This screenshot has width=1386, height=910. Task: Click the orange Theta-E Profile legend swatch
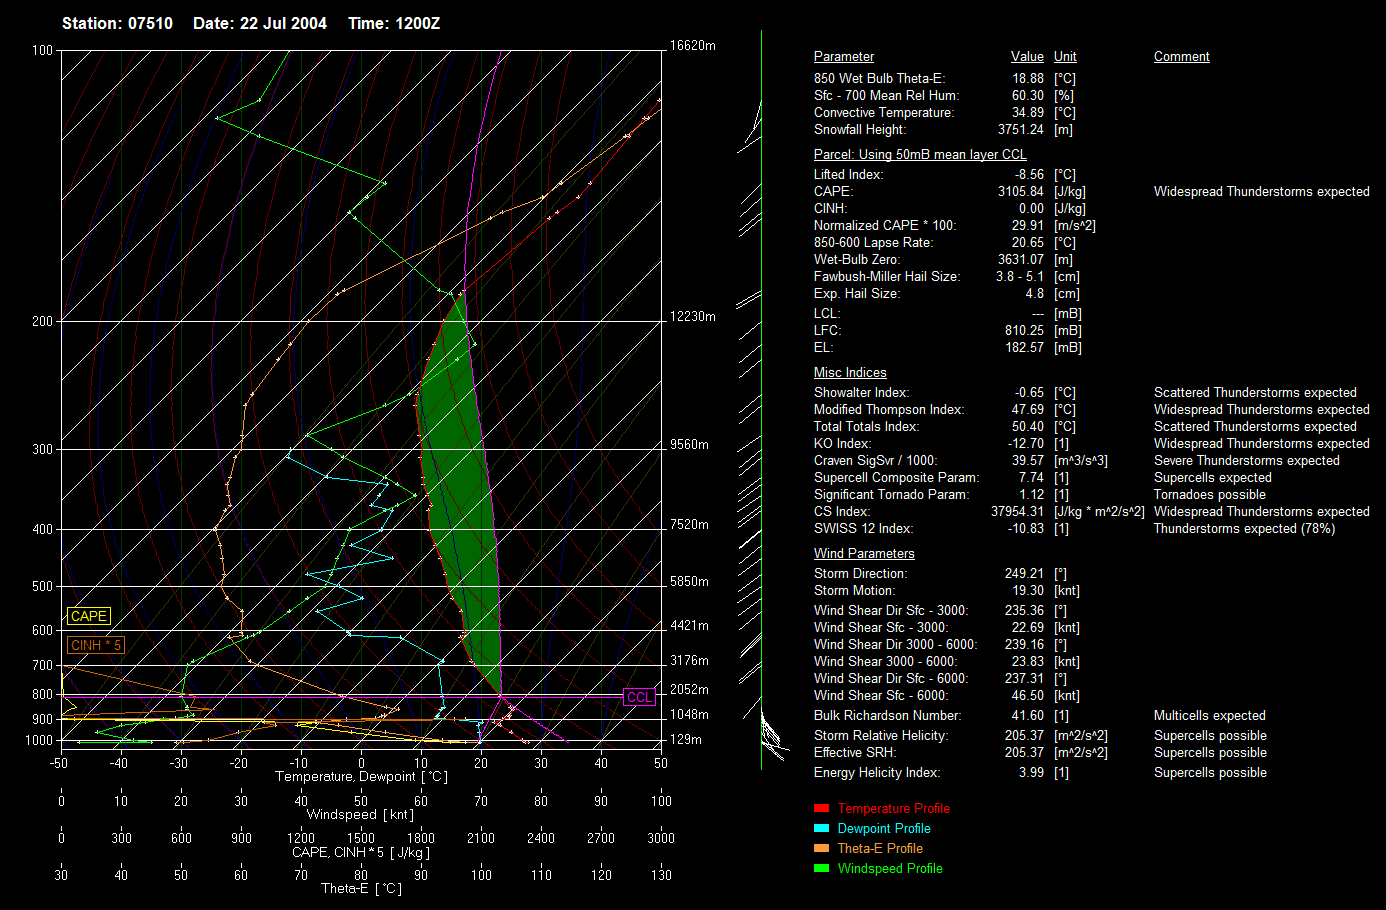point(821,848)
